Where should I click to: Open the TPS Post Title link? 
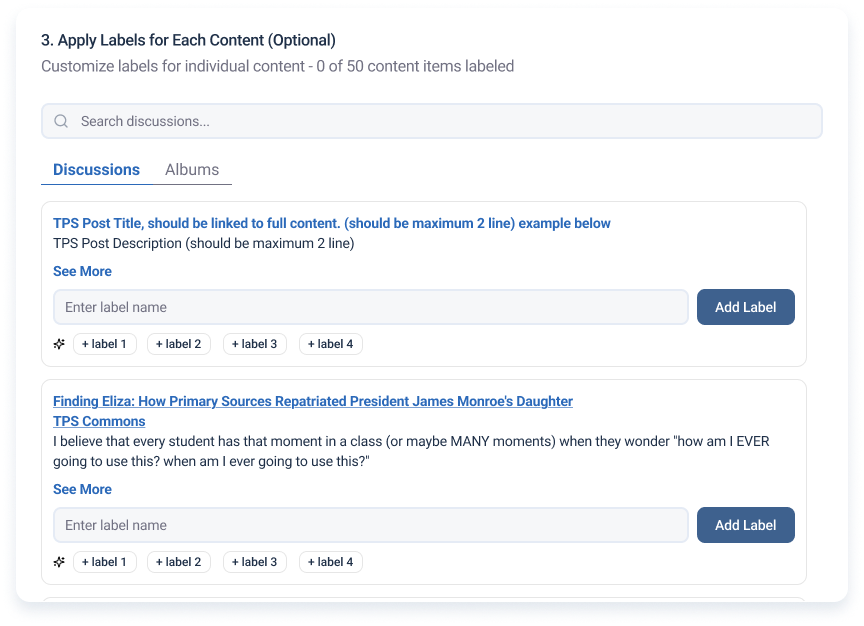coord(332,223)
